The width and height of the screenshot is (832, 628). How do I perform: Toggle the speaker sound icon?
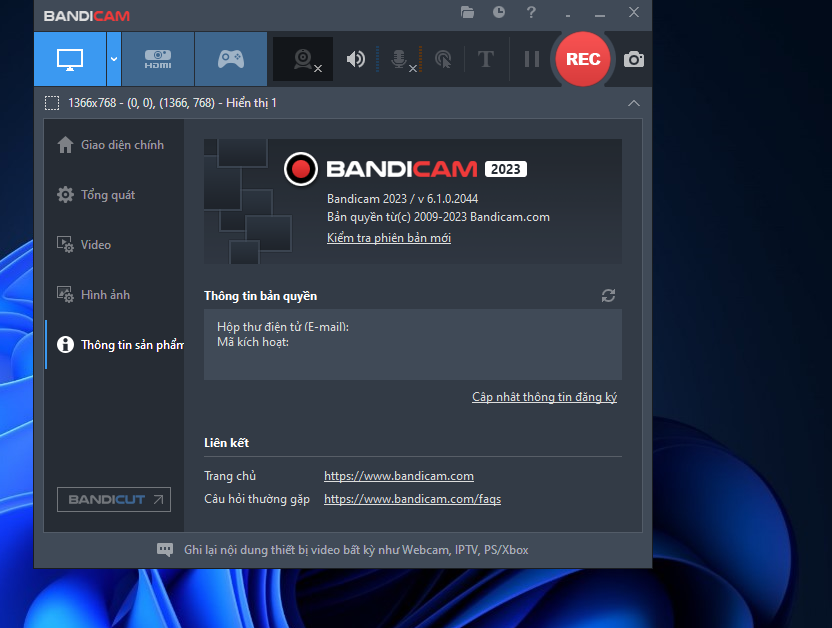pyautogui.click(x=356, y=59)
